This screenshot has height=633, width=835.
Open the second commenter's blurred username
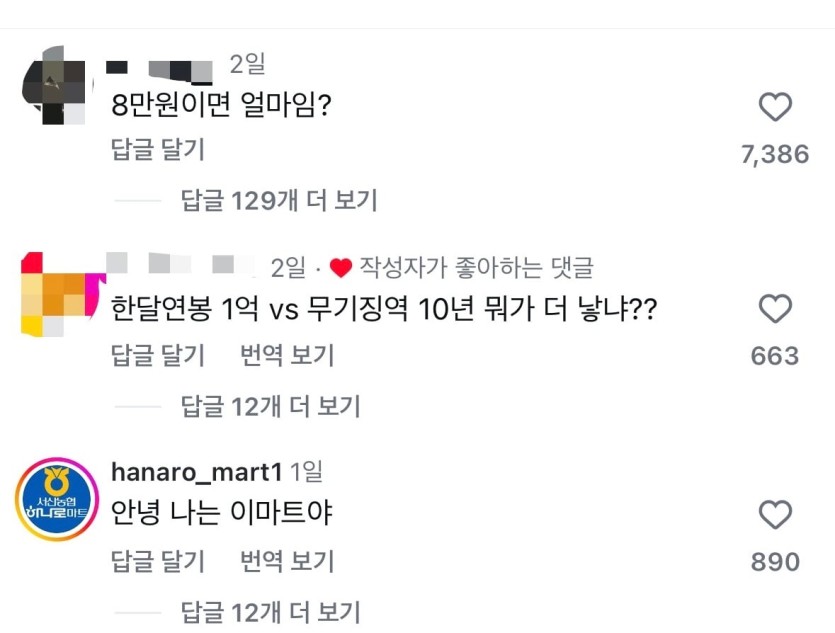coord(181,265)
